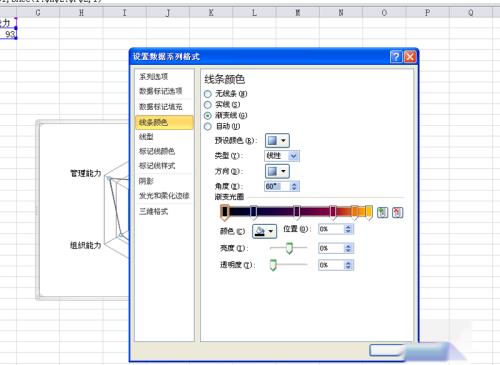Open the 发光和柔化边缘 tab
The height and width of the screenshot is (365, 500).
click(x=164, y=196)
